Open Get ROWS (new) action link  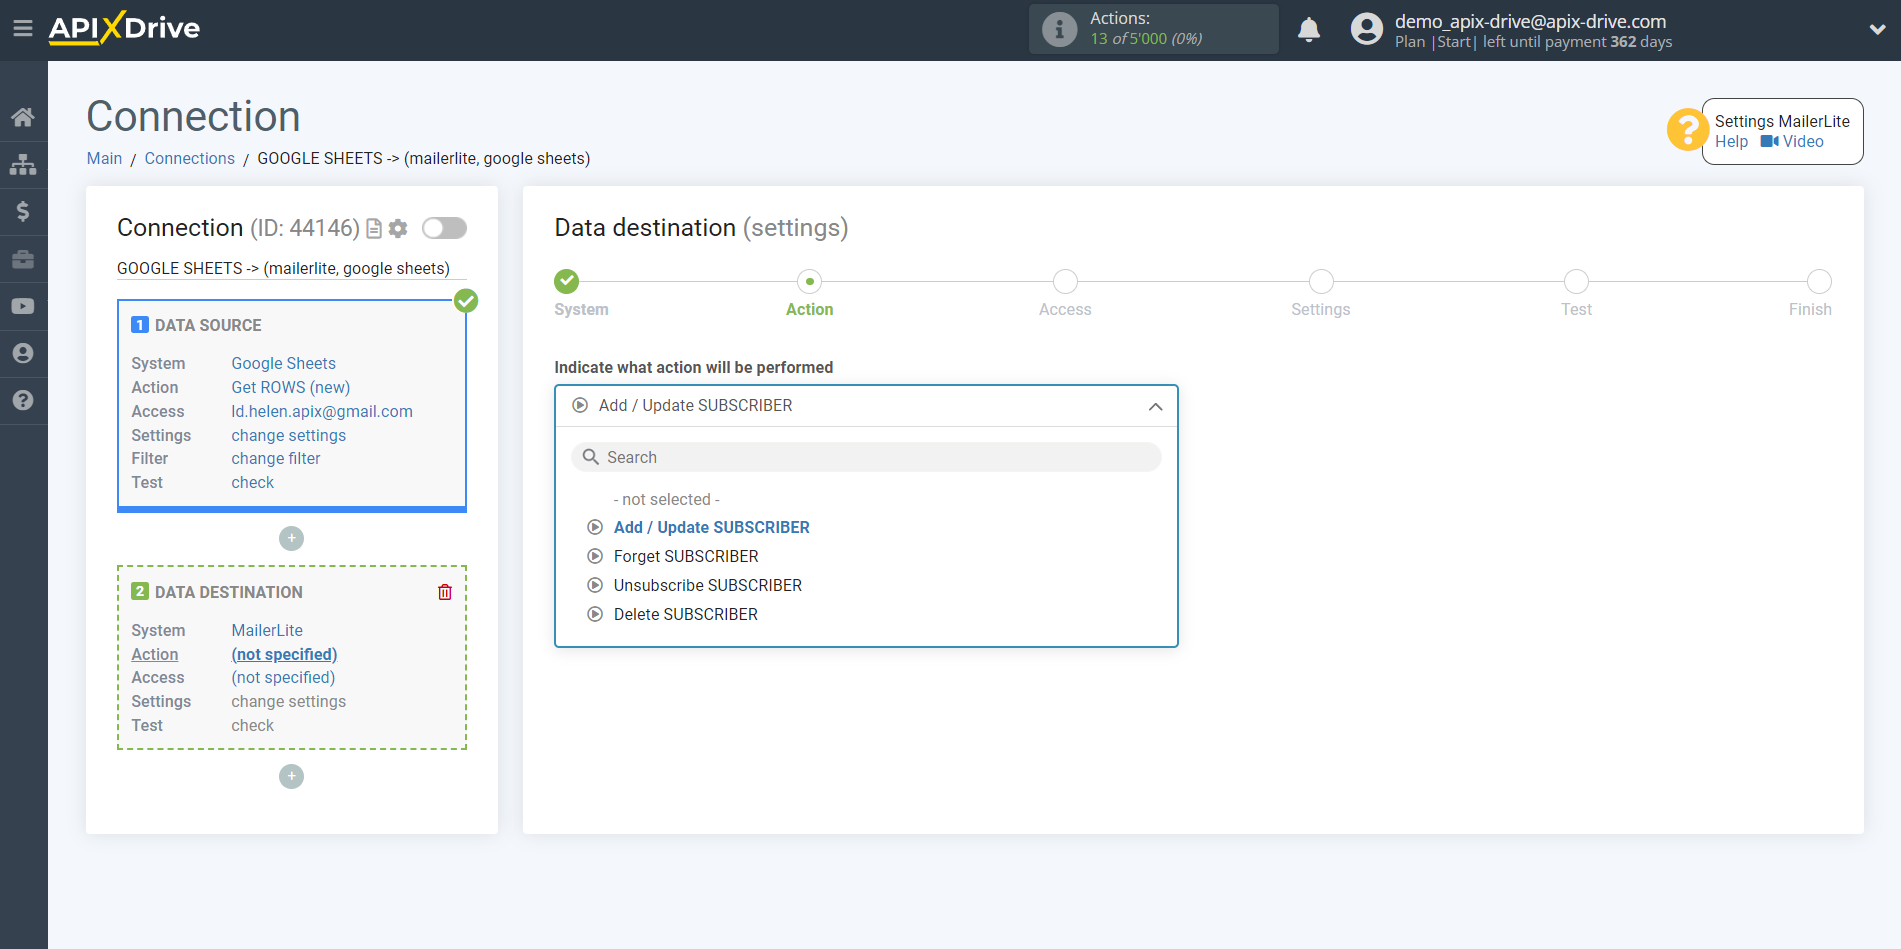pyautogui.click(x=290, y=387)
